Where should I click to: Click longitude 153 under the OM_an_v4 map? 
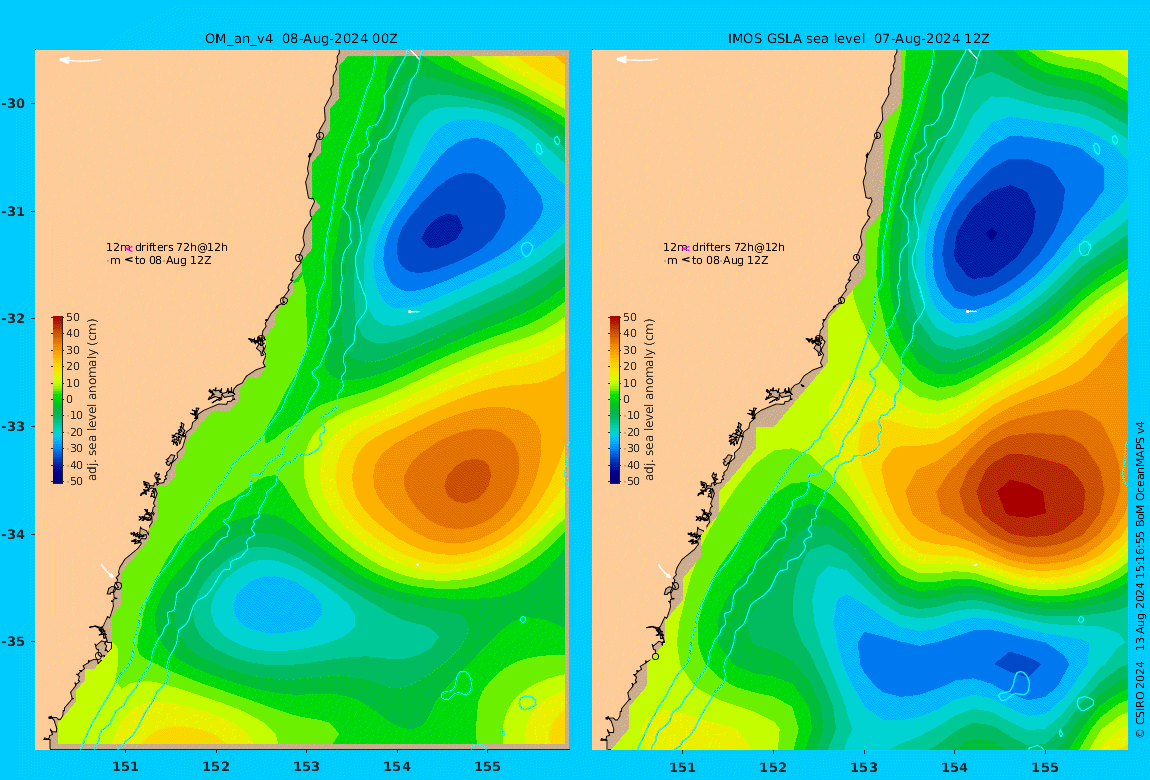307,767
